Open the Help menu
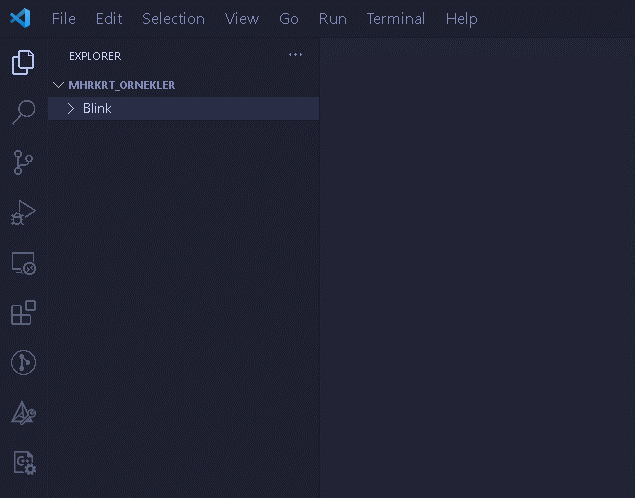 [461, 19]
